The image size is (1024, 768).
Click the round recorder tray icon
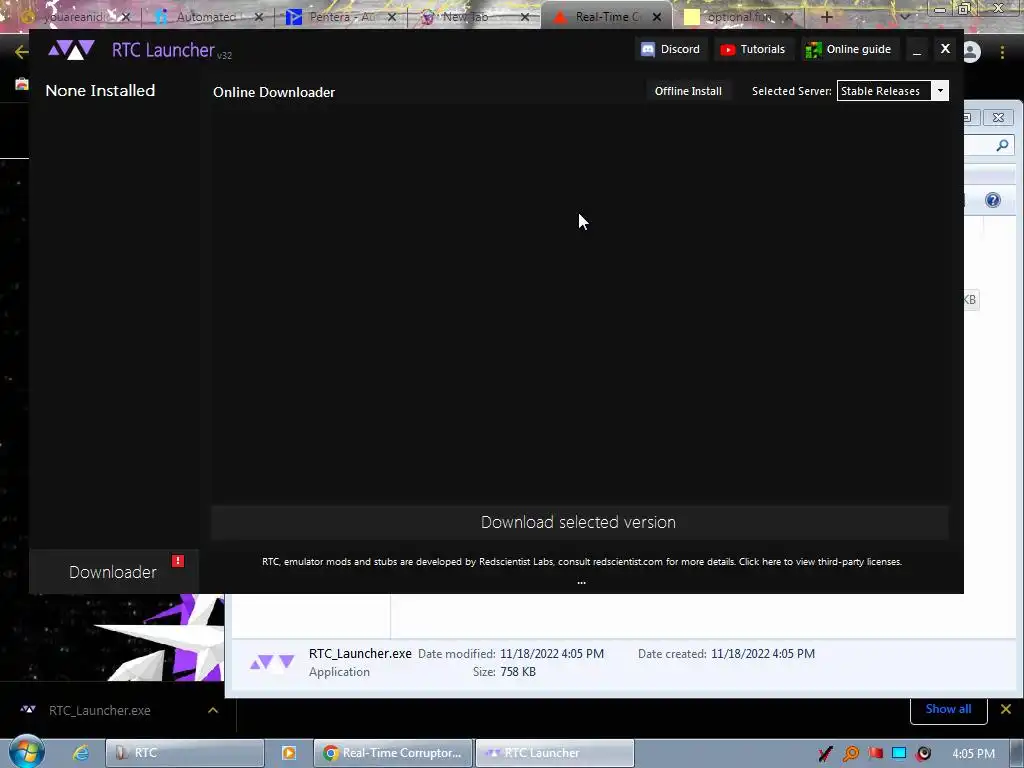click(x=923, y=753)
